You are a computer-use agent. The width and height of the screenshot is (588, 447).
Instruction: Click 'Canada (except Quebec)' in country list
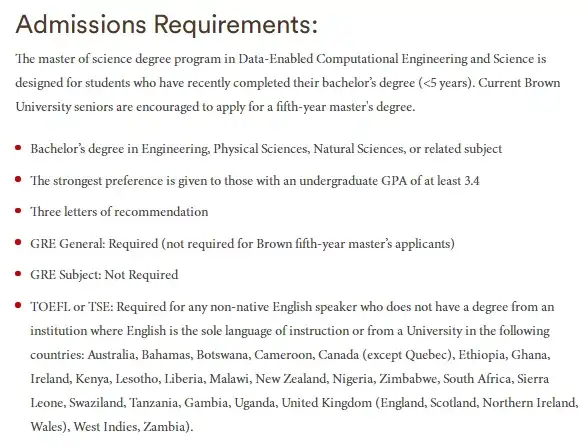pos(387,355)
